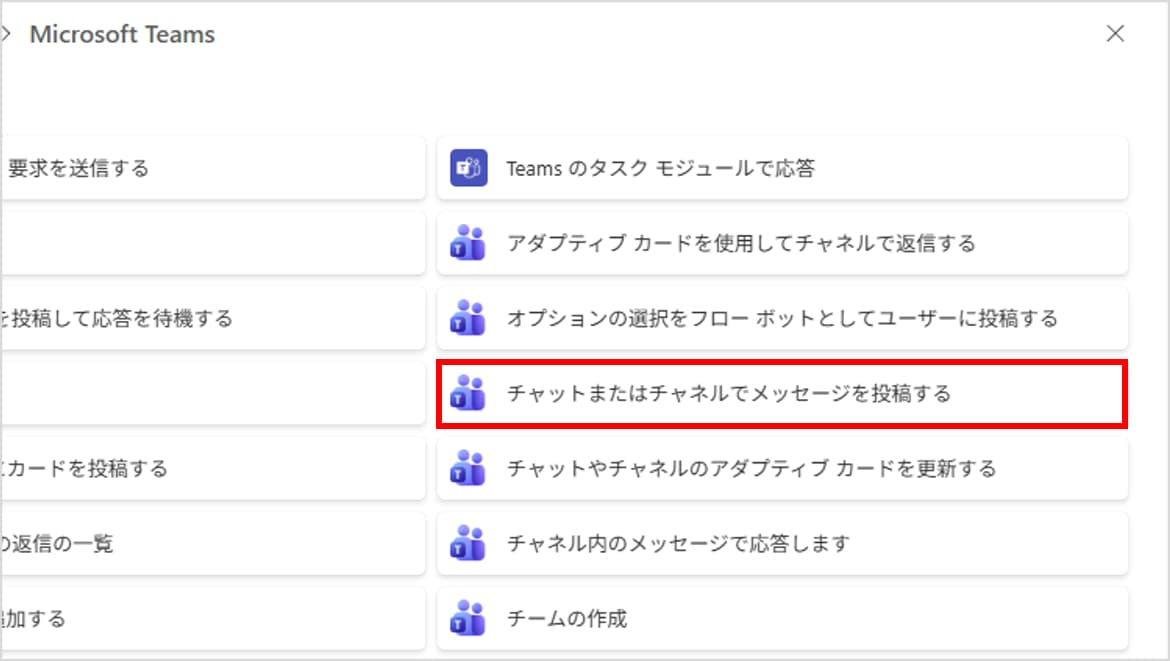Select the 要求を送信する action card
Image resolution: width=1170 pixels, height=661 pixels.
pyautogui.click(x=80, y=168)
